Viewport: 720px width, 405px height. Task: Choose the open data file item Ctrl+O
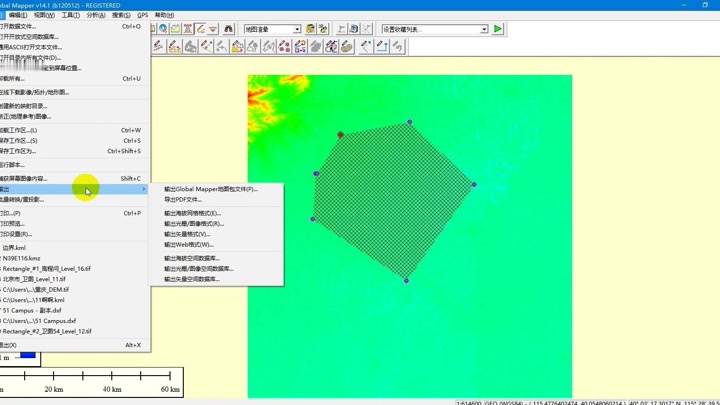73,26
